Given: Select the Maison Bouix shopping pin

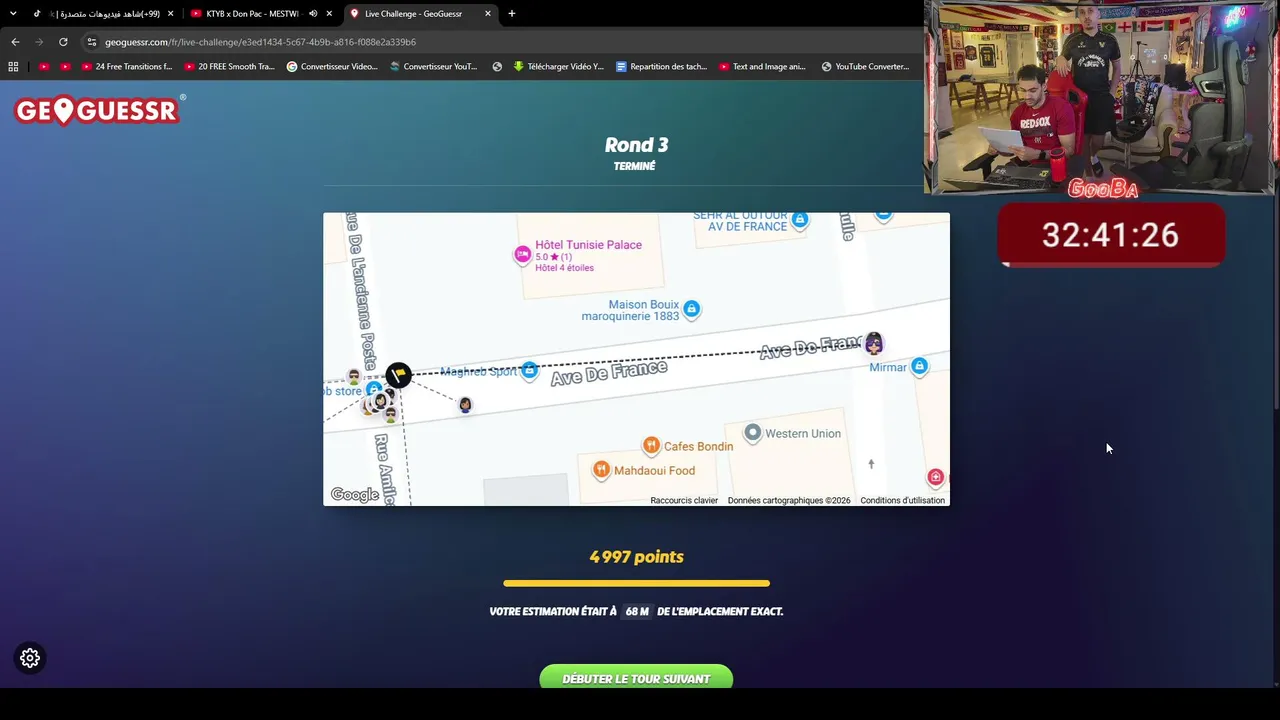Looking at the screenshot, I should tap(691, 309).
